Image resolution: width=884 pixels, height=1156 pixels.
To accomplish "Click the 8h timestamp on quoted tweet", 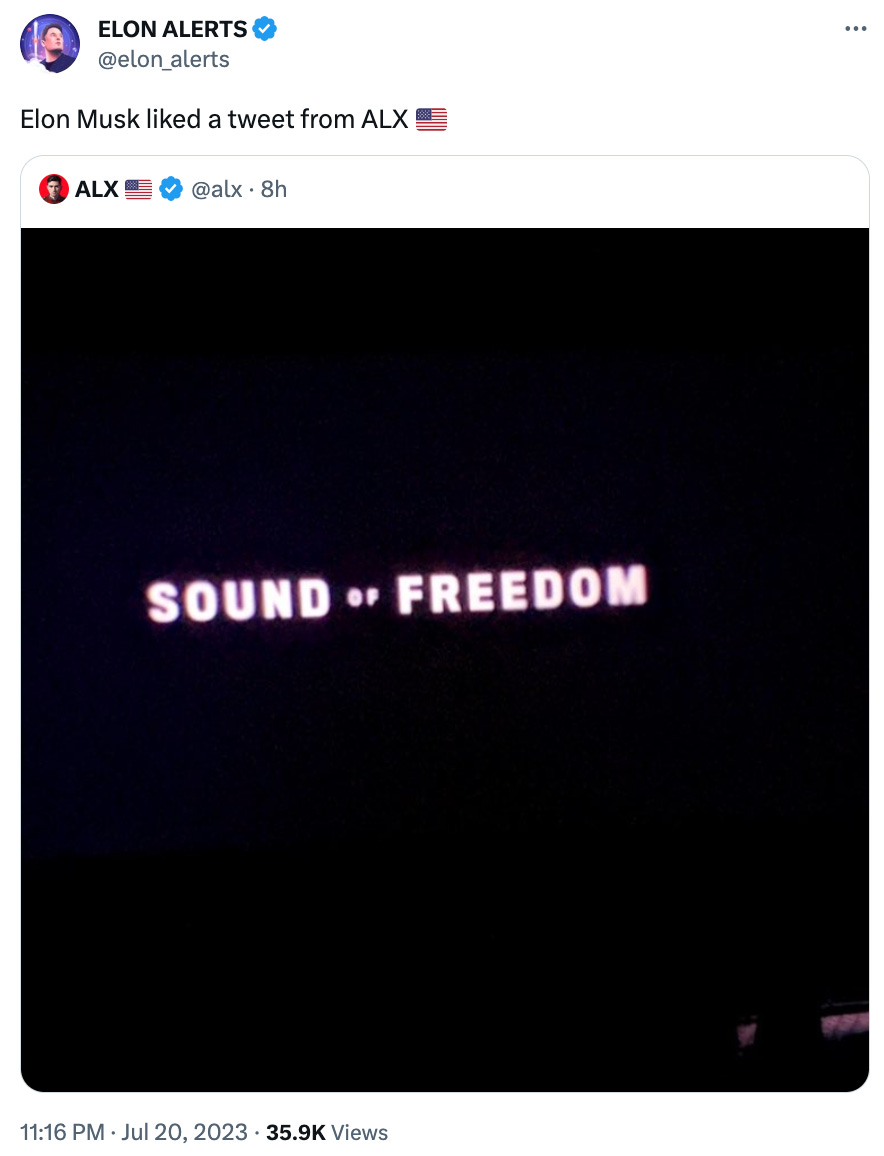I will point(274,189).
